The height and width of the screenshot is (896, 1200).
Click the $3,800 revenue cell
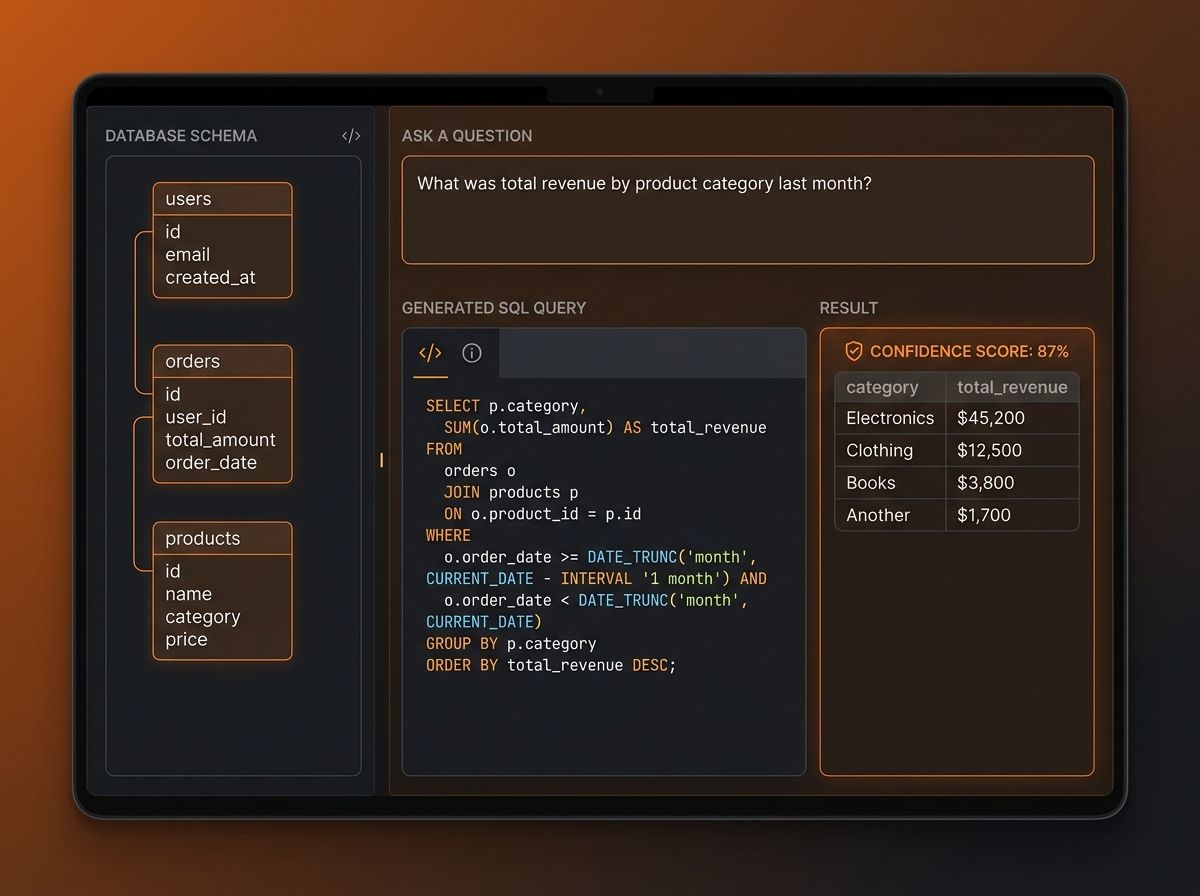(x=1013, y=483)
